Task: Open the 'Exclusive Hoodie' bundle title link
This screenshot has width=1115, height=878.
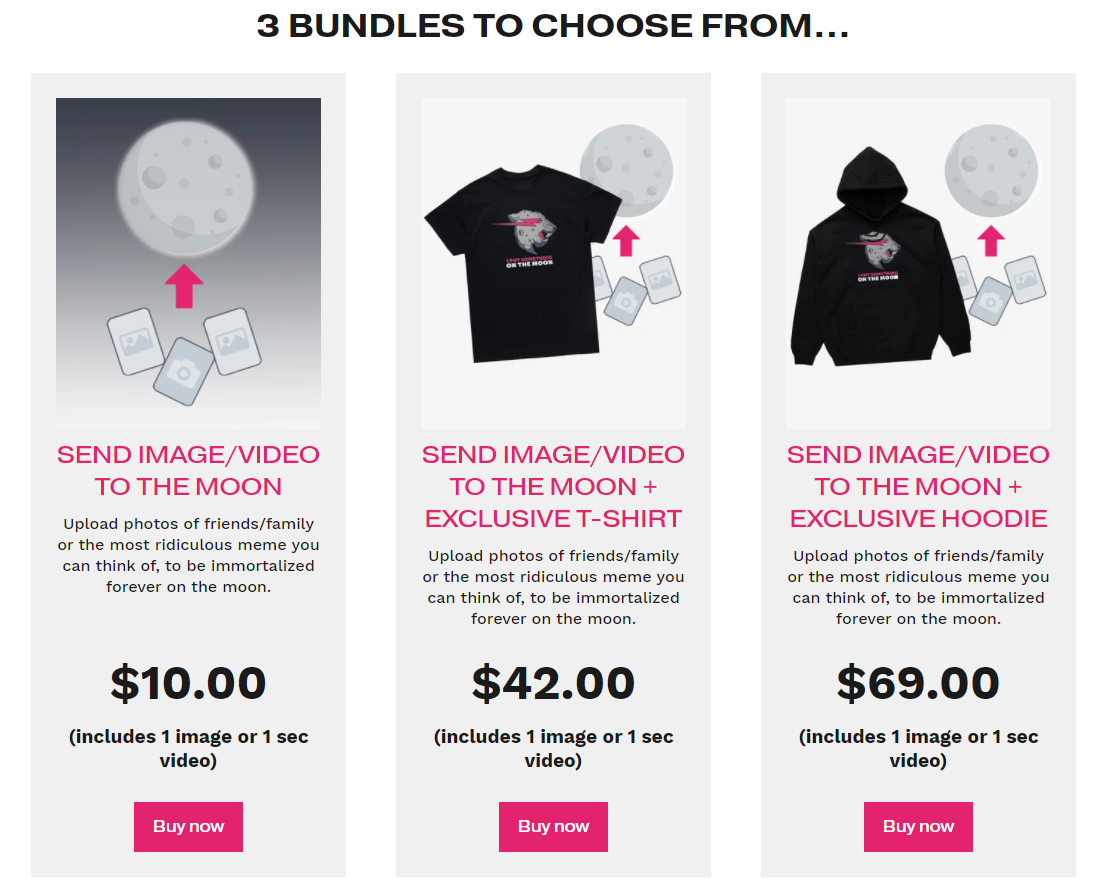Action: click(918, 486)
